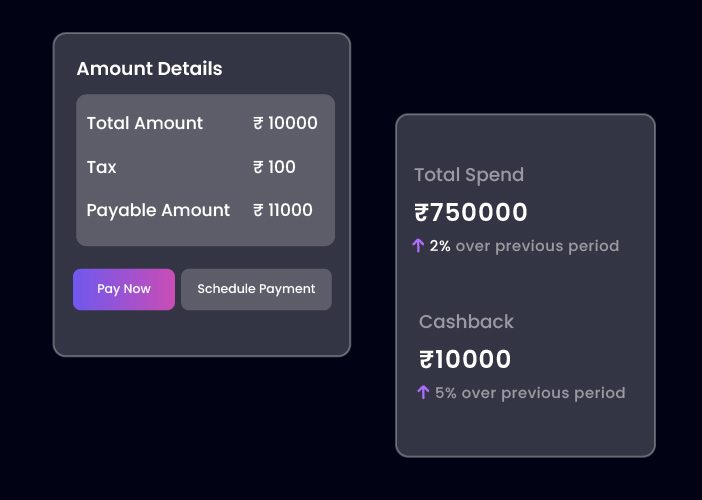Click the Payable Amount label
Screen dimensions: 702x500
(158, 210)
